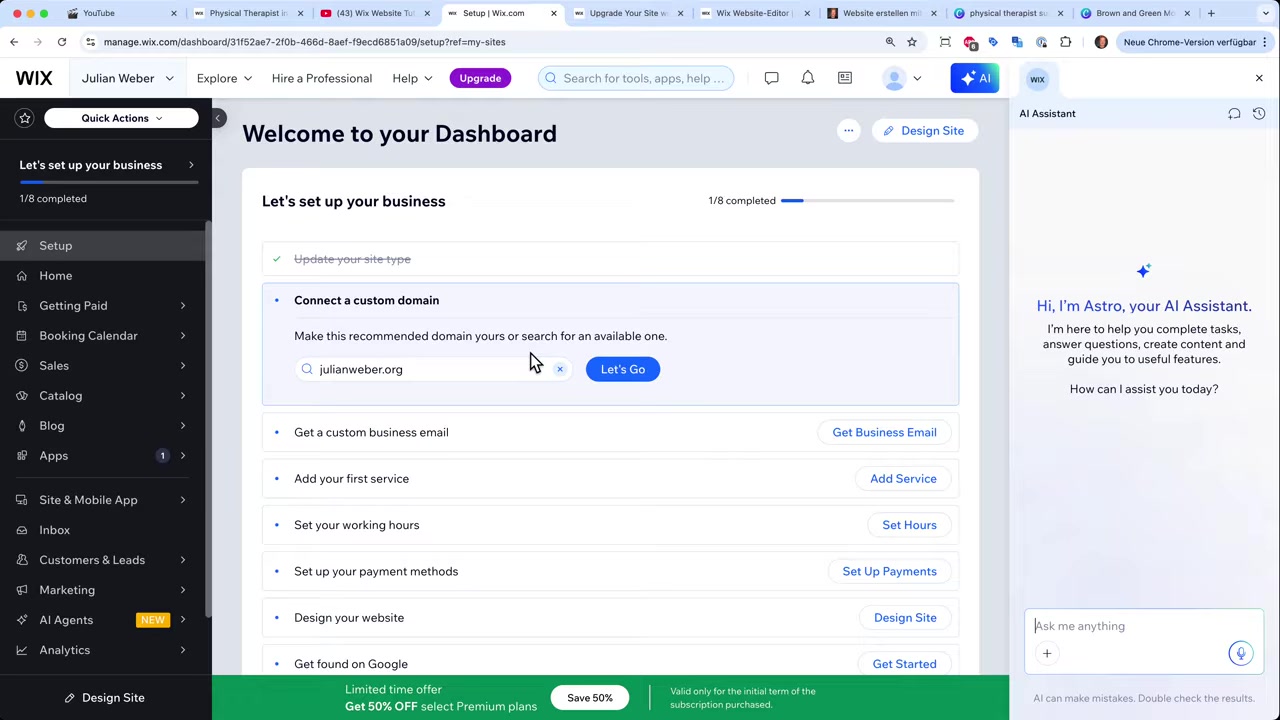Open a new browser tab
The width and height of the screenshot is (1280, 720).
point(1211,13)
